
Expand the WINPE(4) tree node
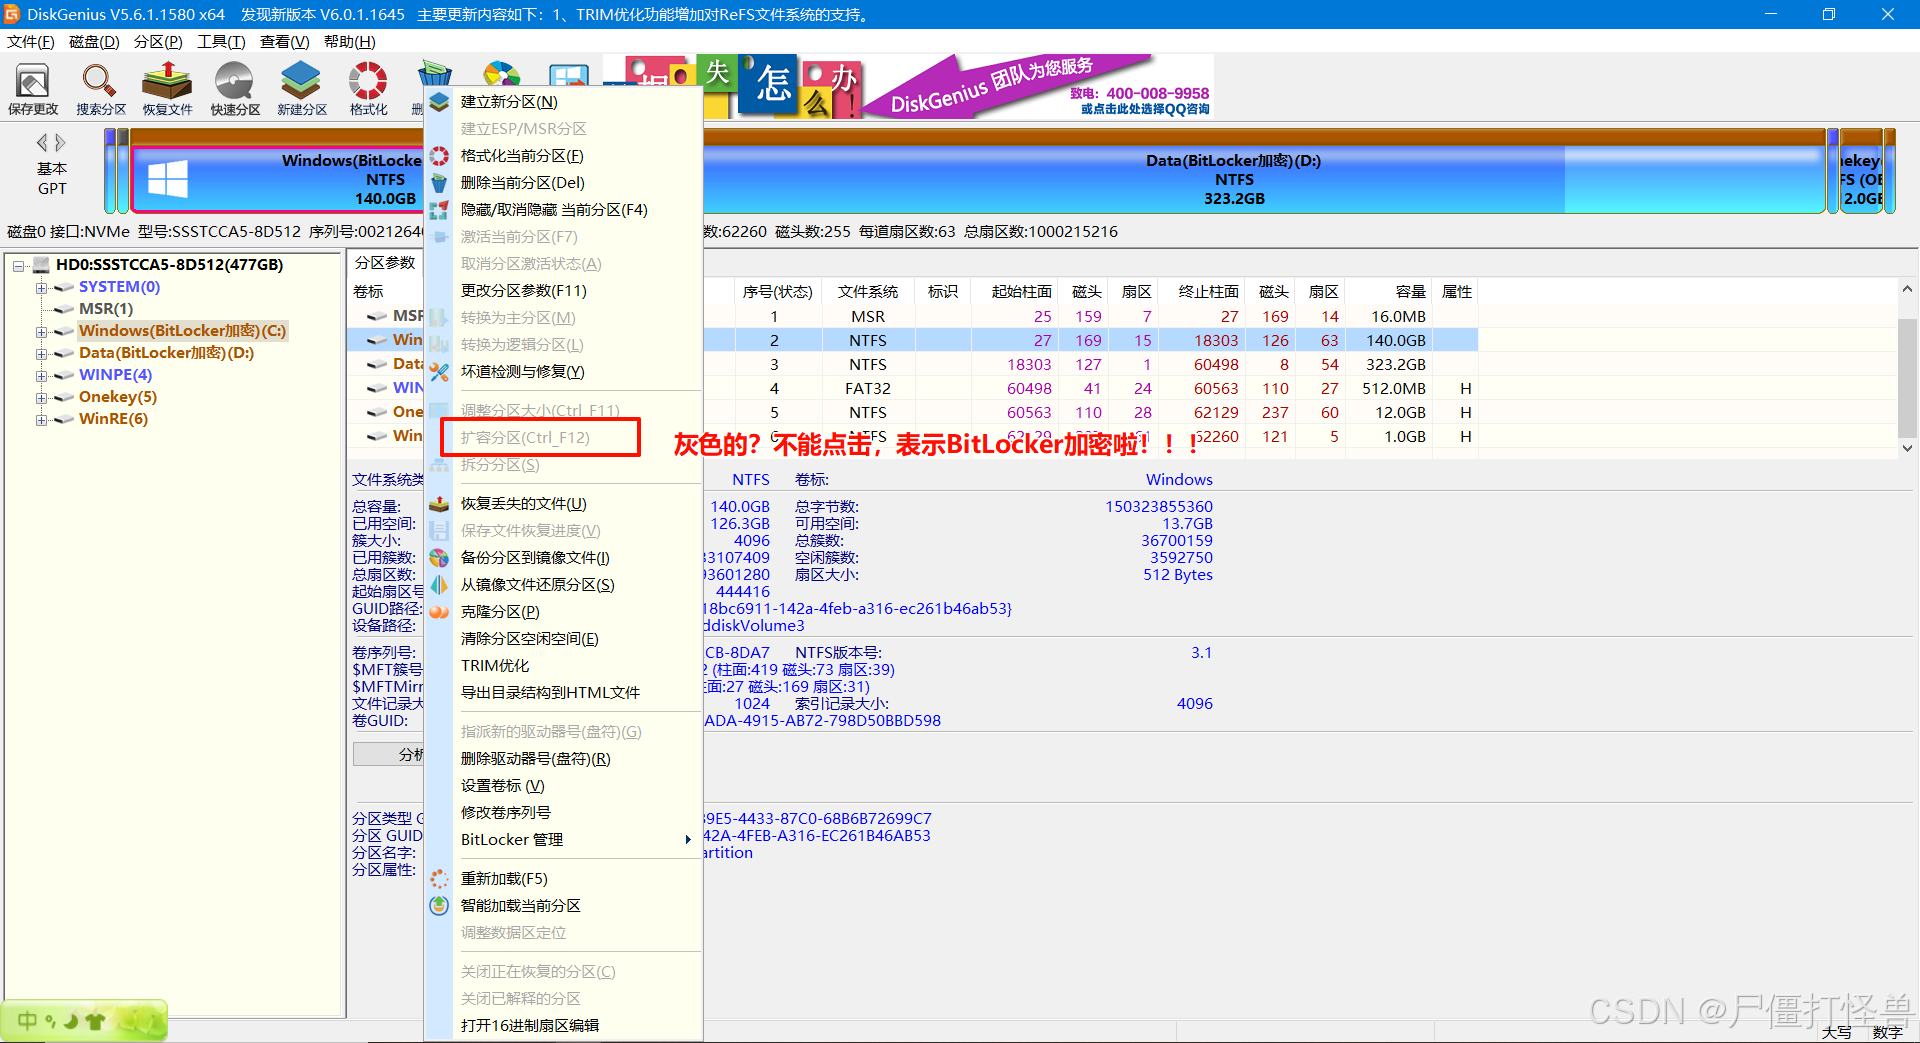click(x=42, y=375)
